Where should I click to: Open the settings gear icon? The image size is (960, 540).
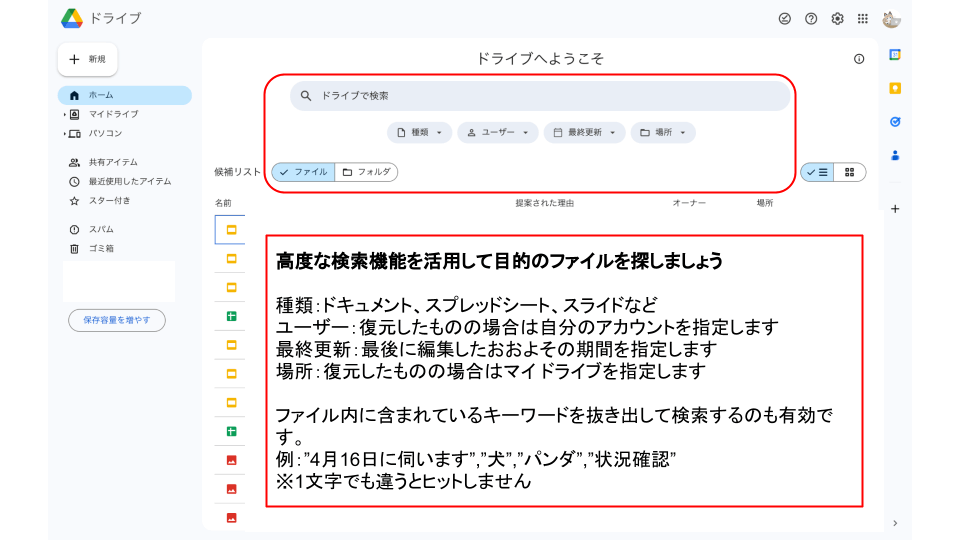pos(837,18)
